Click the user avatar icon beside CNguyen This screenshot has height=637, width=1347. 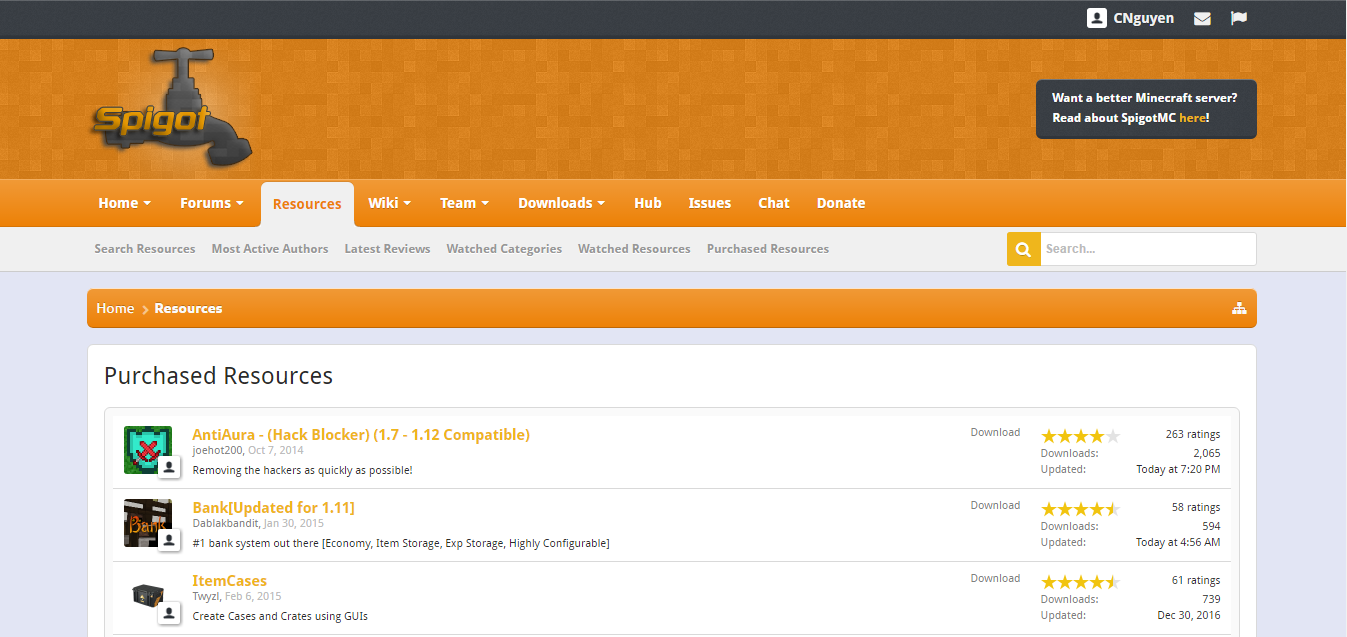[1097, 18]
